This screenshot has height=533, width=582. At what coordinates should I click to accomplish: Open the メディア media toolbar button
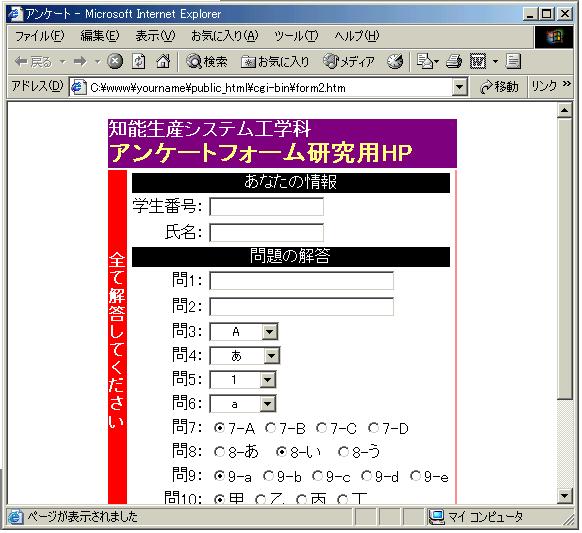coord(349,61)
